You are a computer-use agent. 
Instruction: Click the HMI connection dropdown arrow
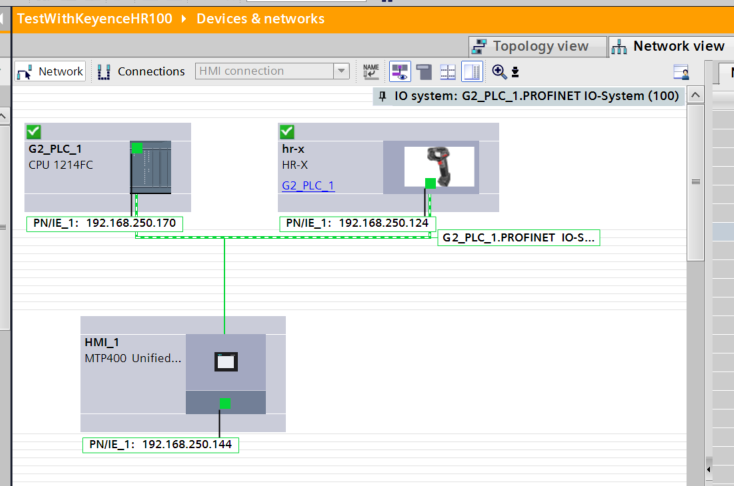pos(341,71)
